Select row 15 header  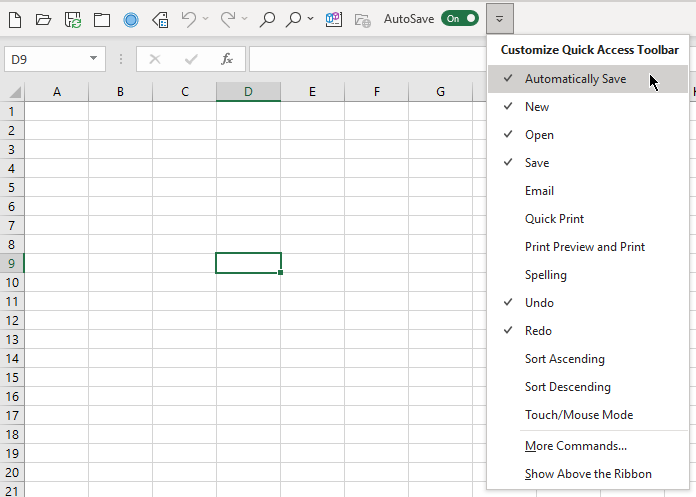(x=12, y=378)
